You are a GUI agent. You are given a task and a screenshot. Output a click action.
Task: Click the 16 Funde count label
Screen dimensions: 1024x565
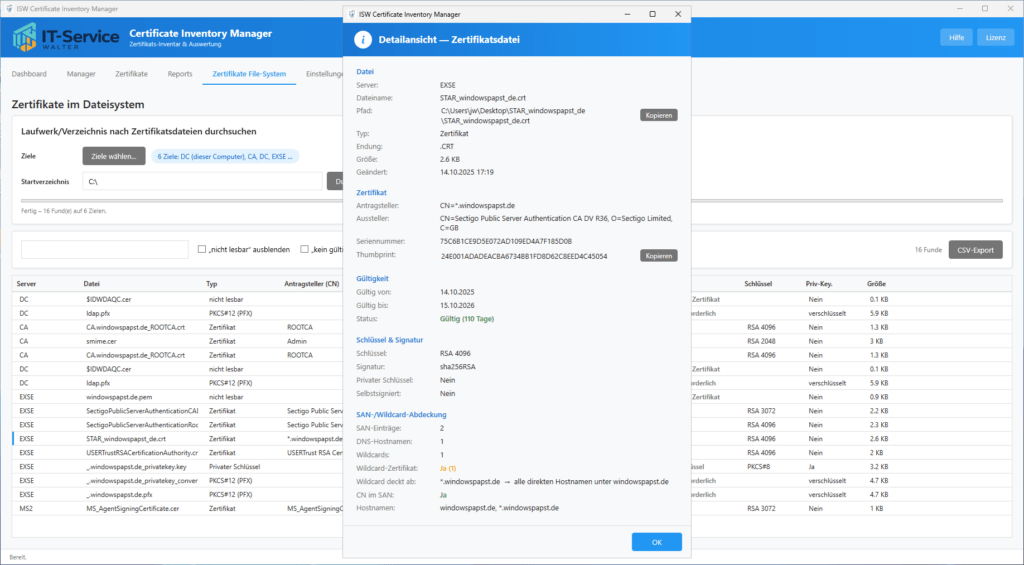click(928, 250)
